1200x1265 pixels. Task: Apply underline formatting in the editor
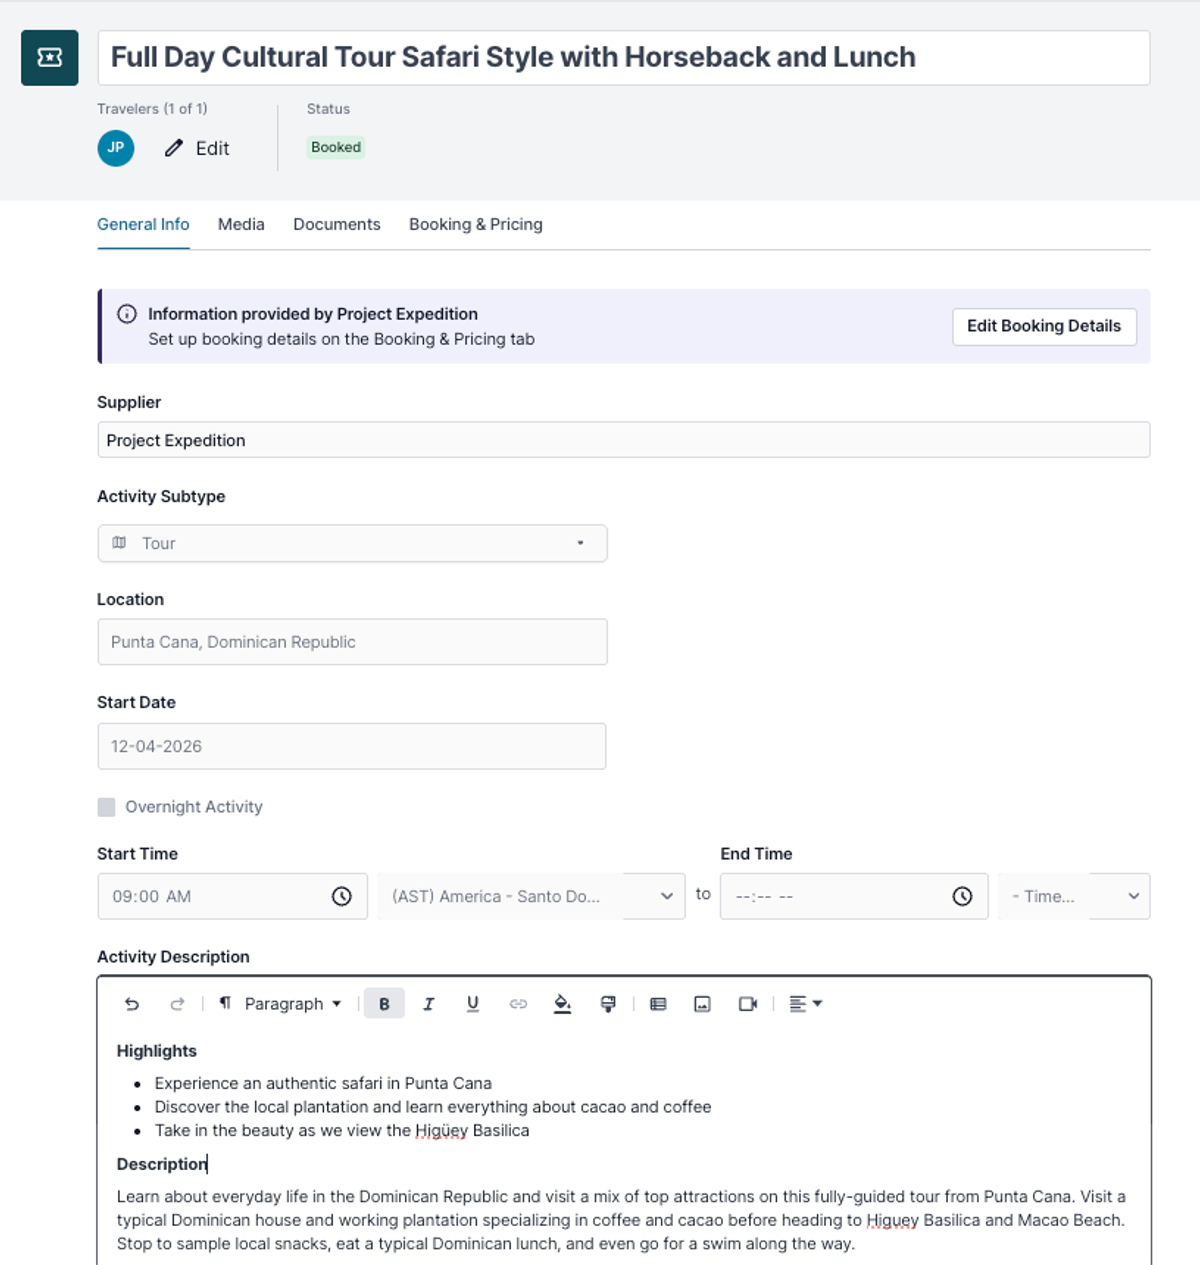pyautogui.click(x=473, y=1004)
